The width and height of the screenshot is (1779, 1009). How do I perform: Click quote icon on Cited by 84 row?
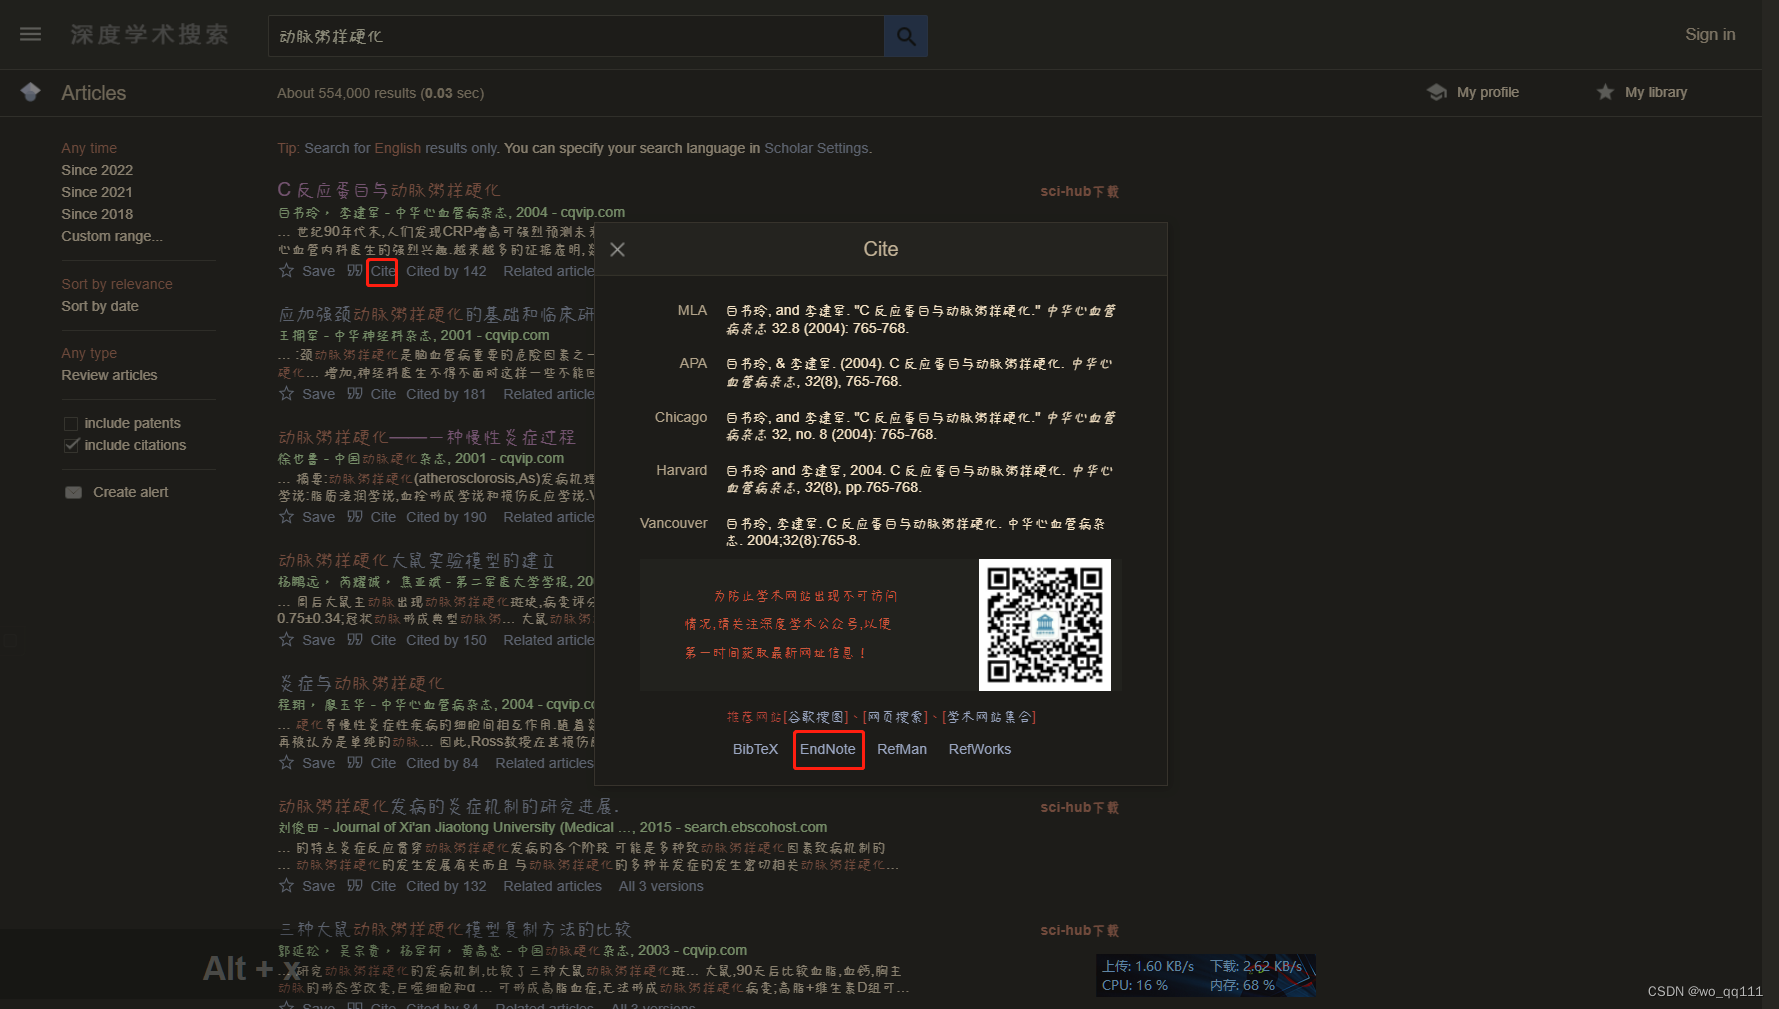pyautogui.click(x=355, y=763)
